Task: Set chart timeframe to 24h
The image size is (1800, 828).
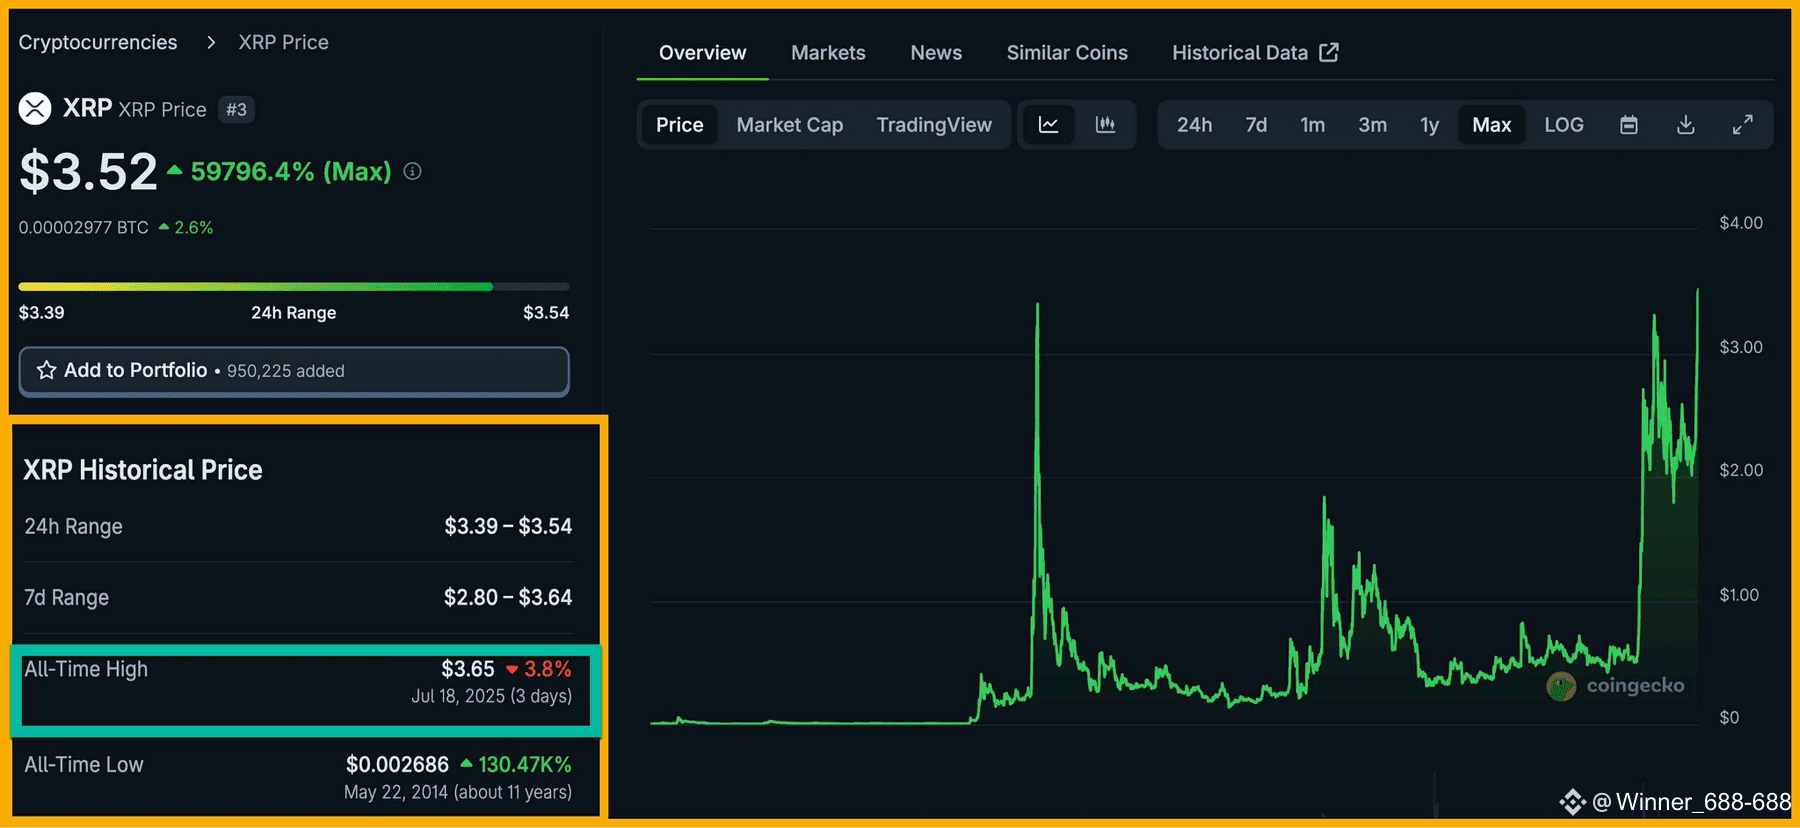Action: [1194, 125]
